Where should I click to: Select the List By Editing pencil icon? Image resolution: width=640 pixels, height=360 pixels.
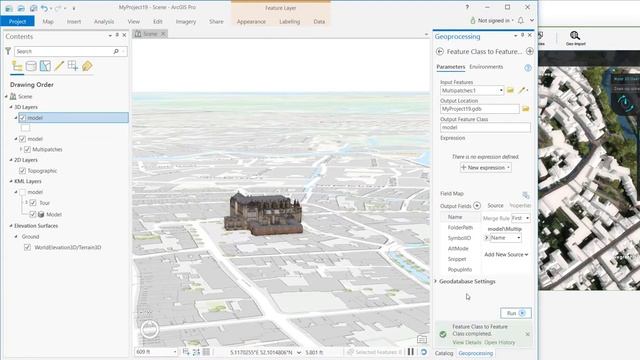[59, 66]
